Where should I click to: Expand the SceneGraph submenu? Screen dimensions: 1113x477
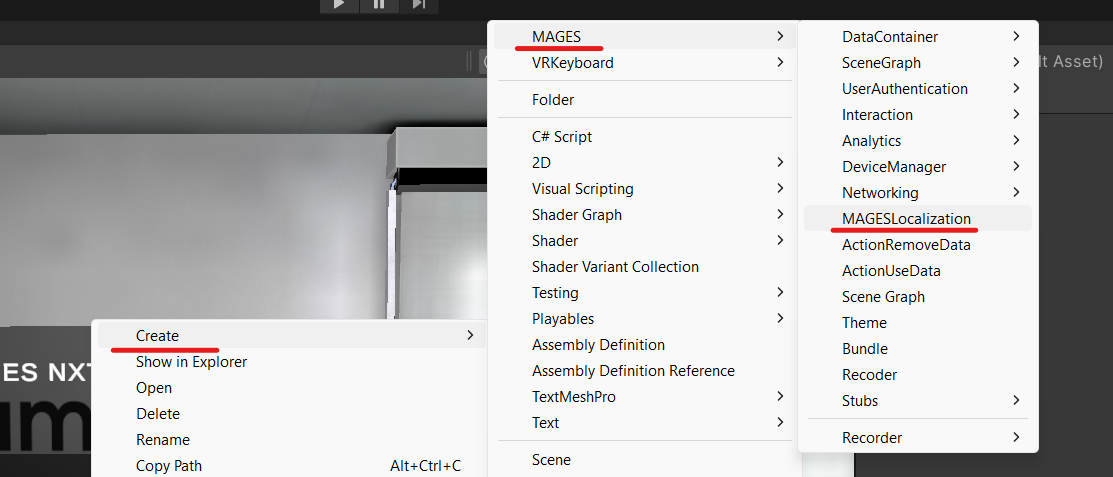(918, 62)
